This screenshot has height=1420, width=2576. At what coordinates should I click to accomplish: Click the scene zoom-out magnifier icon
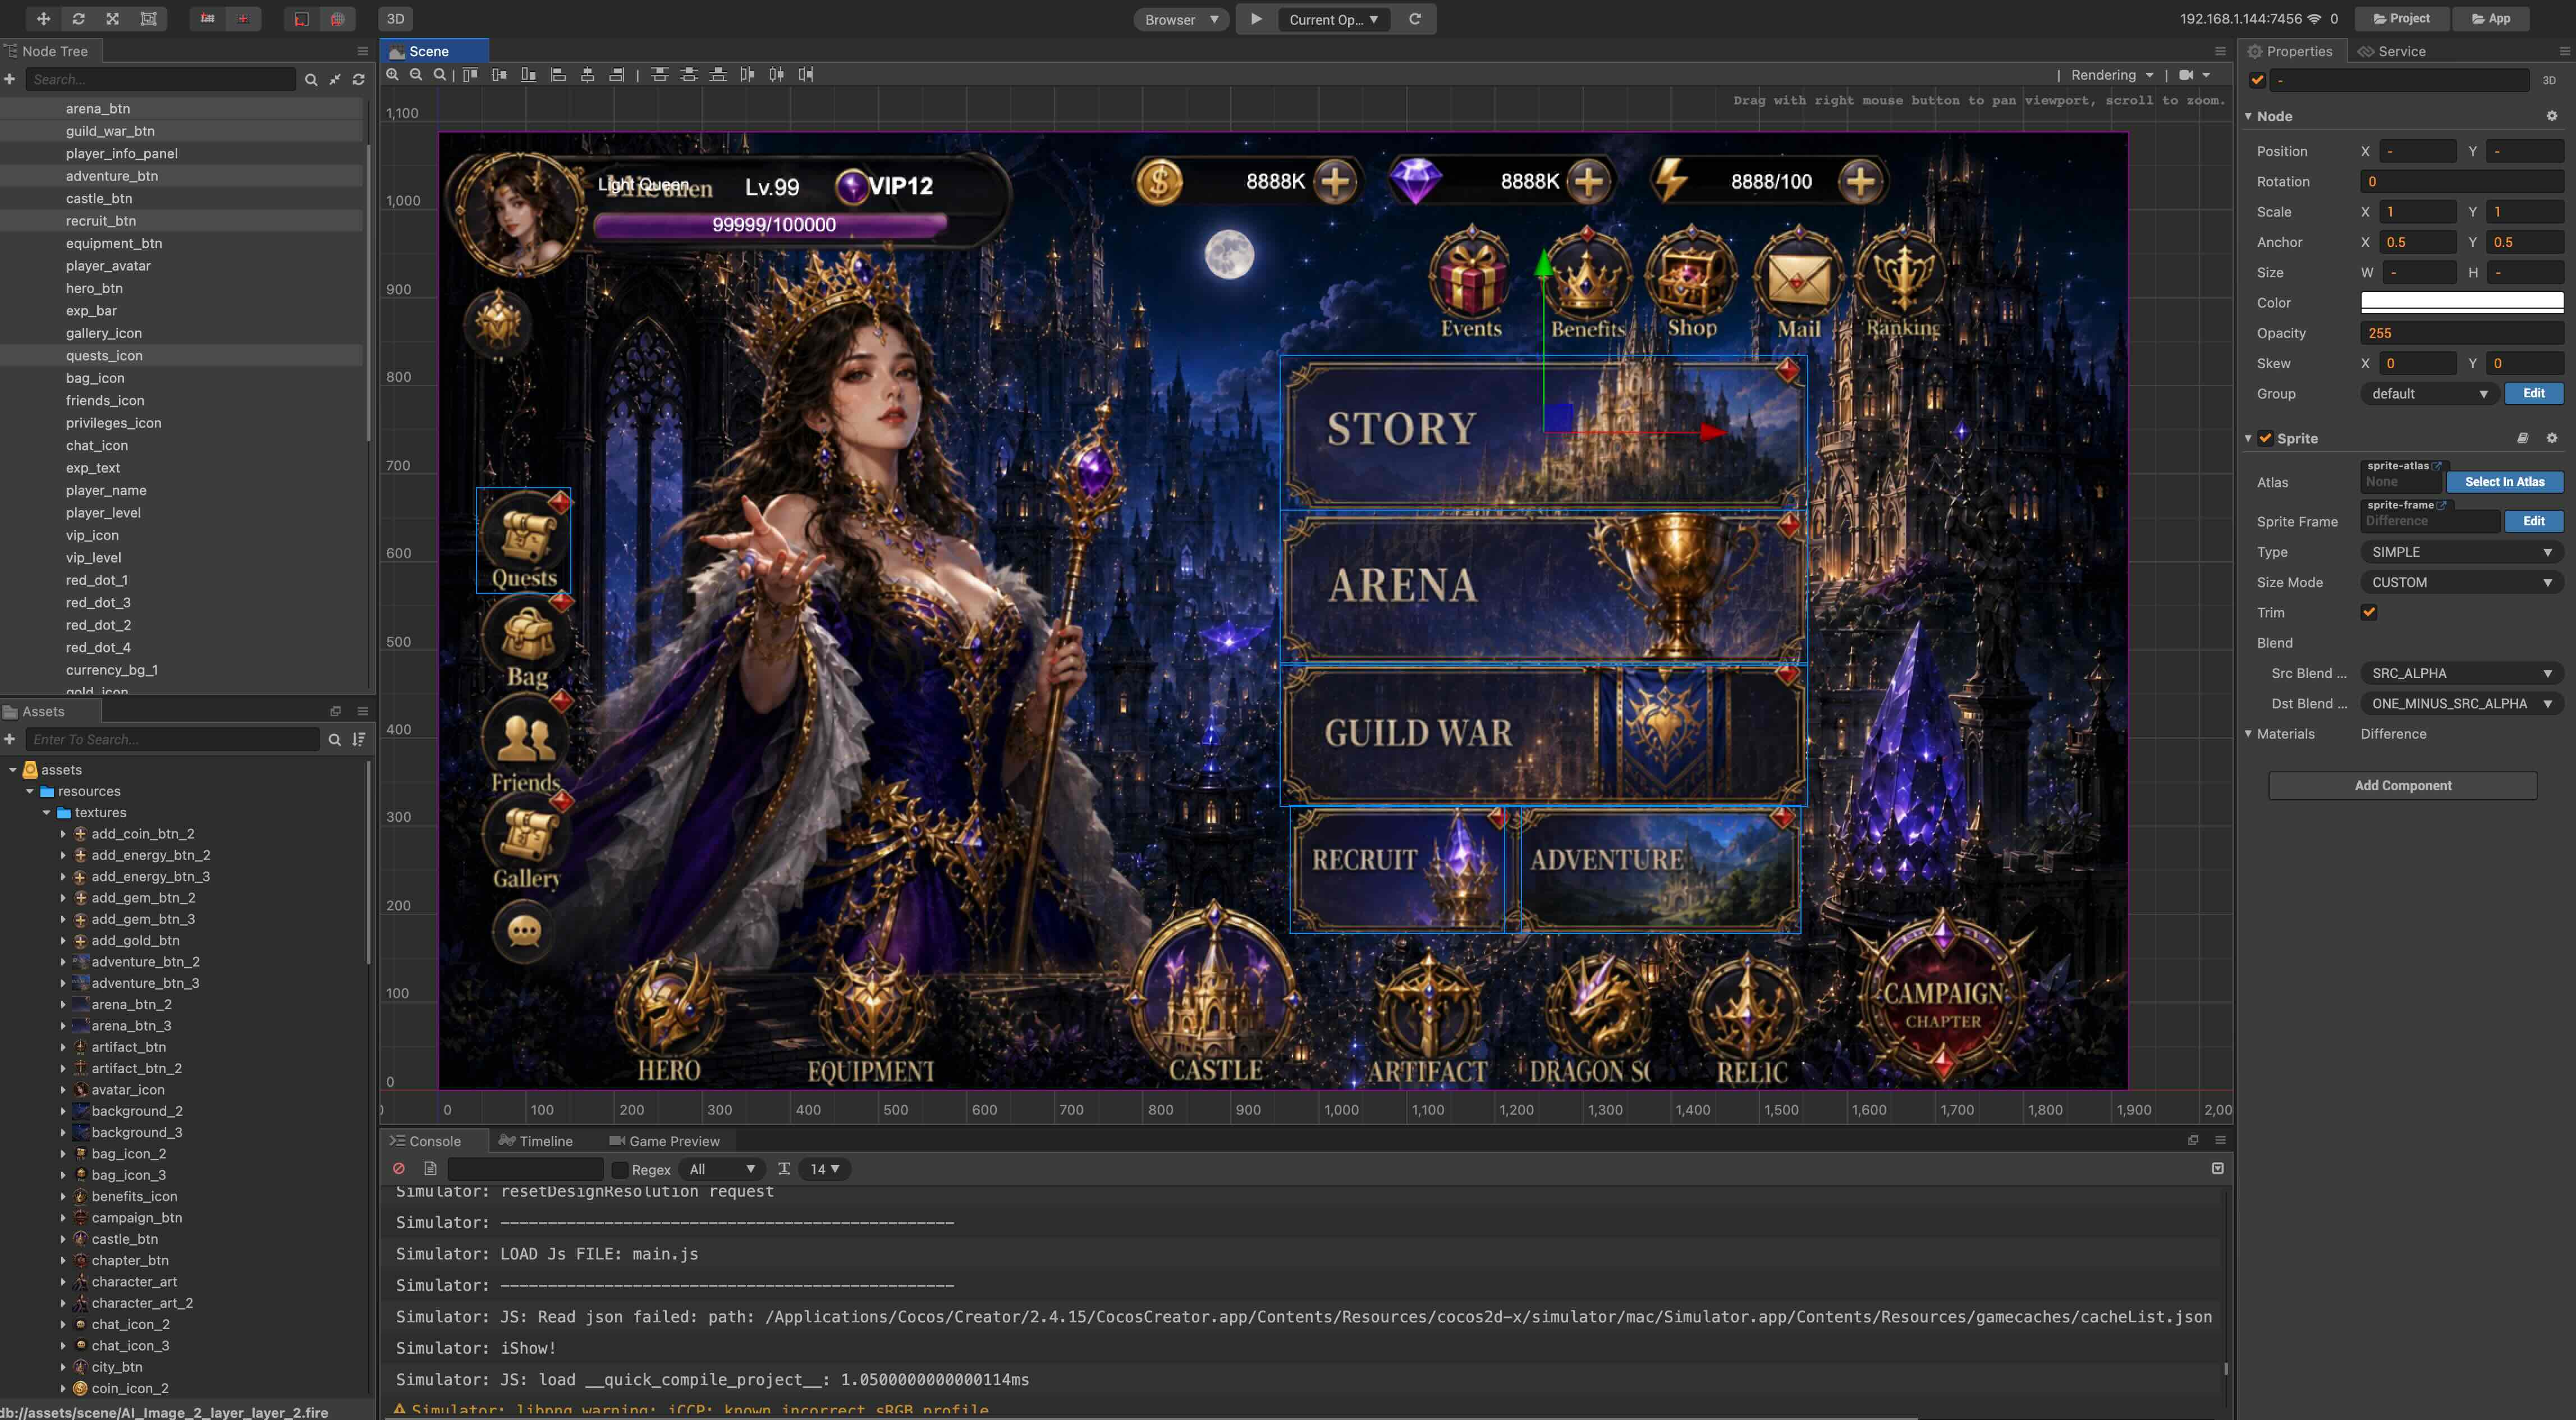pos(417,74)
